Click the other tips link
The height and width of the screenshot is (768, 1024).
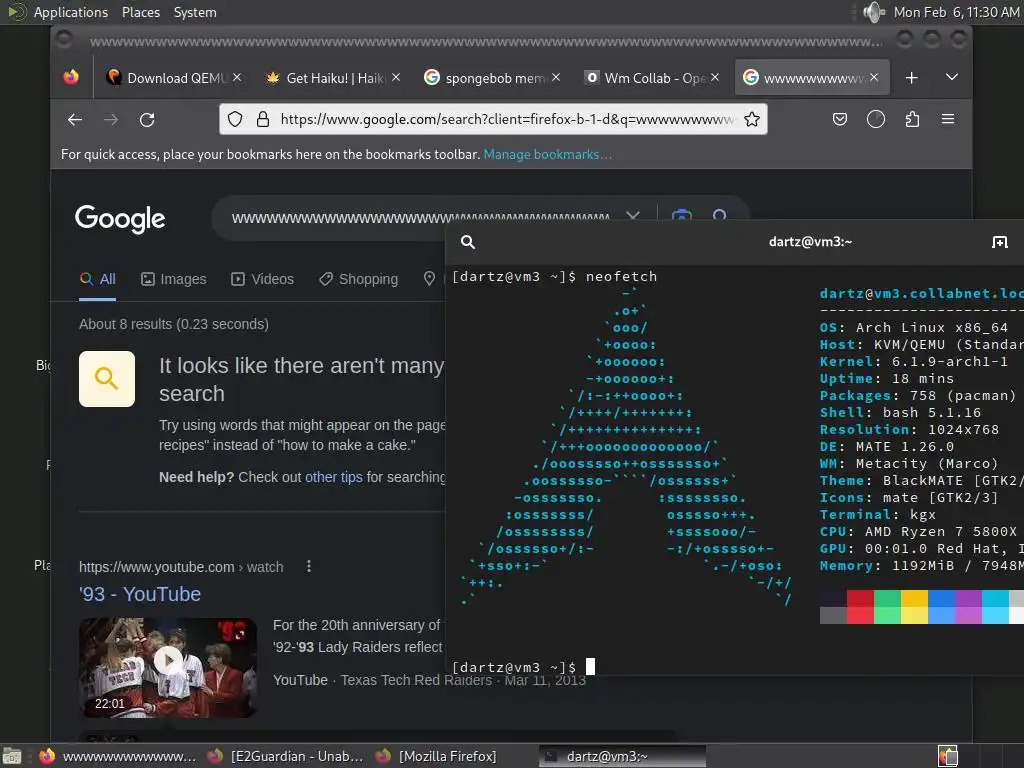334,477
